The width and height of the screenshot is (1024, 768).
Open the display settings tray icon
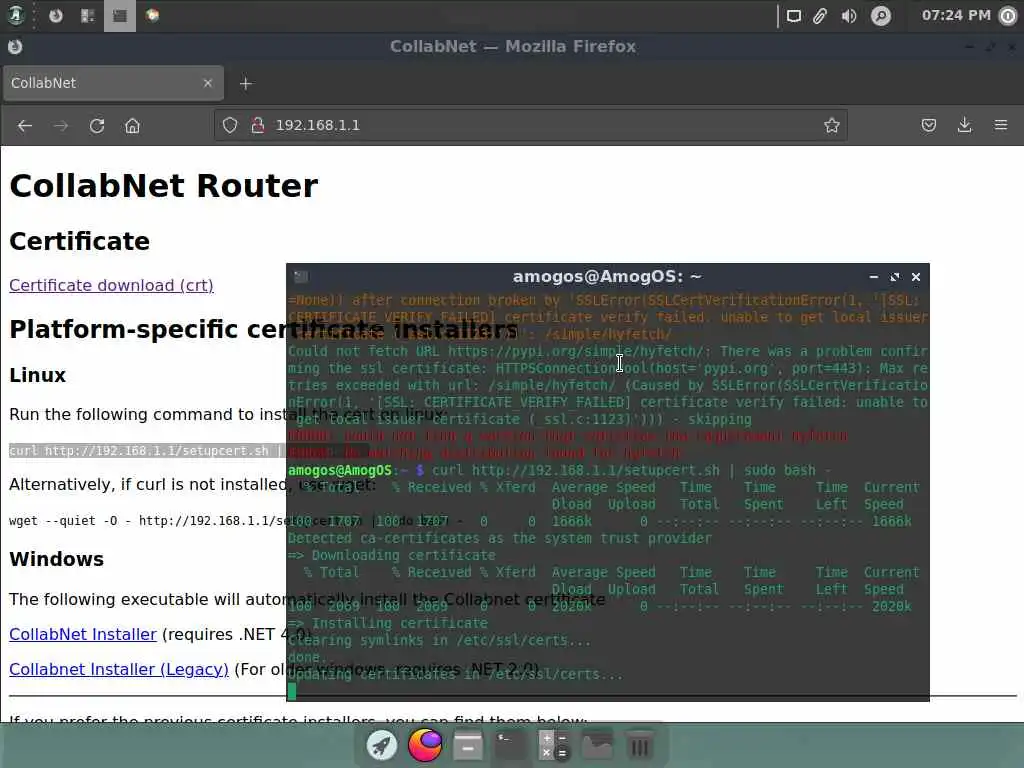click(x=793, y=16)
